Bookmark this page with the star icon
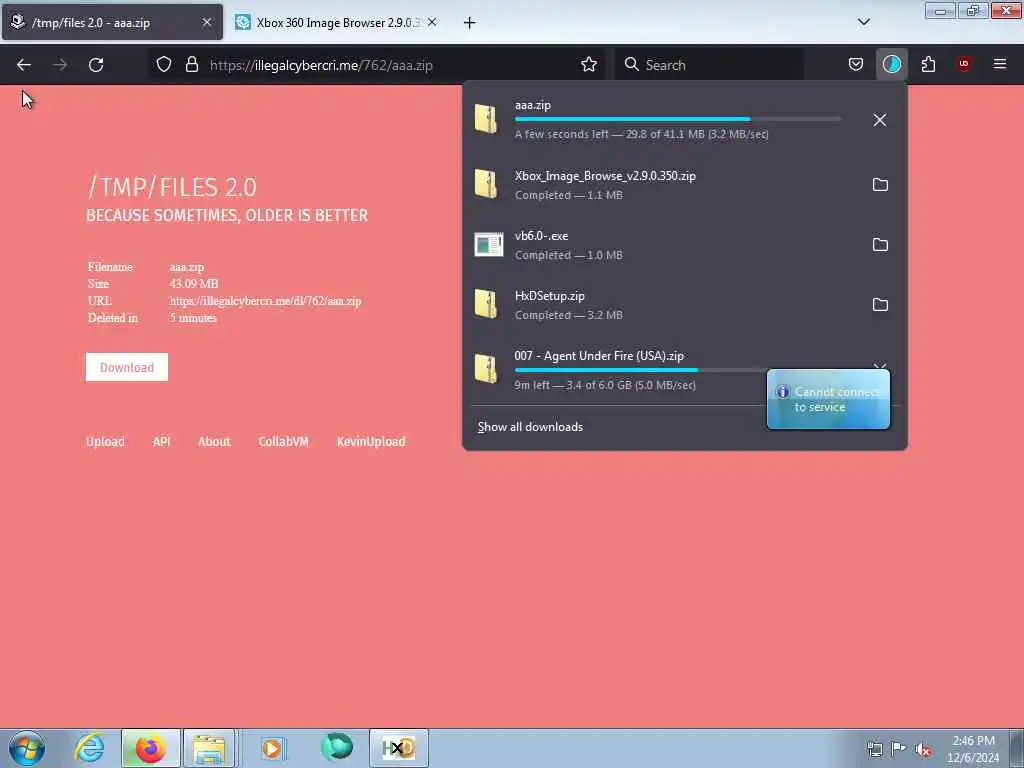 click(x=588, y=65)
